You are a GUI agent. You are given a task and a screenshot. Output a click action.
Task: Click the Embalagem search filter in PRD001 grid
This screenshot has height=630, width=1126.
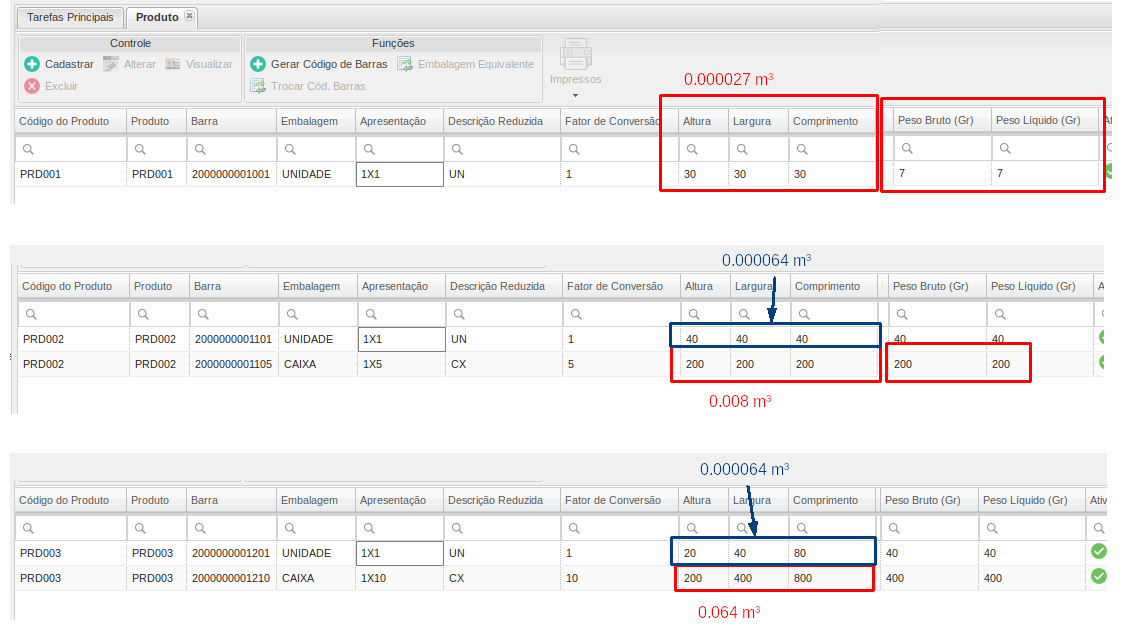(315, 149)
